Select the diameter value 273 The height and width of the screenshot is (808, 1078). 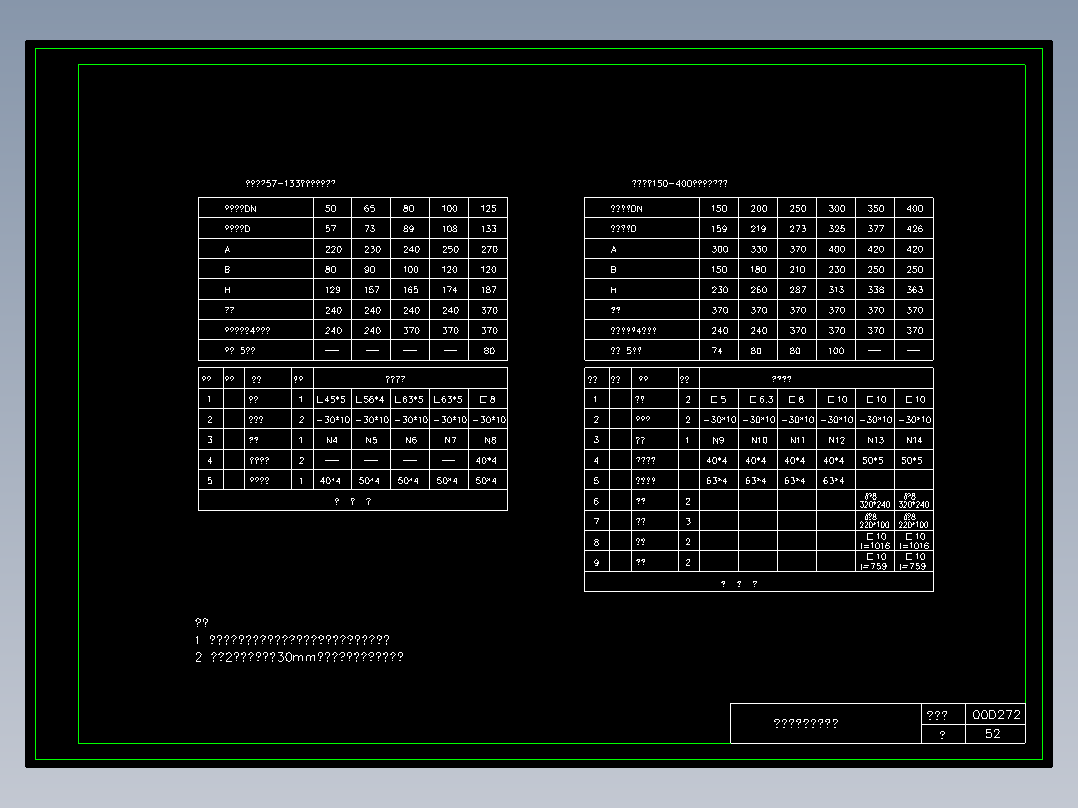798,228
